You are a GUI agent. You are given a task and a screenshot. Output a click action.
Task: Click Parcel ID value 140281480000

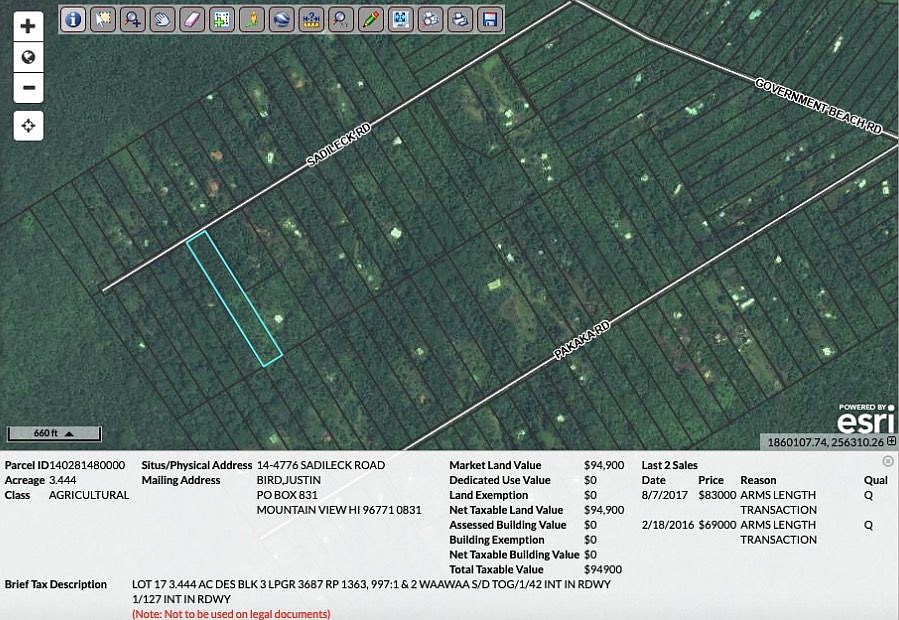point(87,465)
